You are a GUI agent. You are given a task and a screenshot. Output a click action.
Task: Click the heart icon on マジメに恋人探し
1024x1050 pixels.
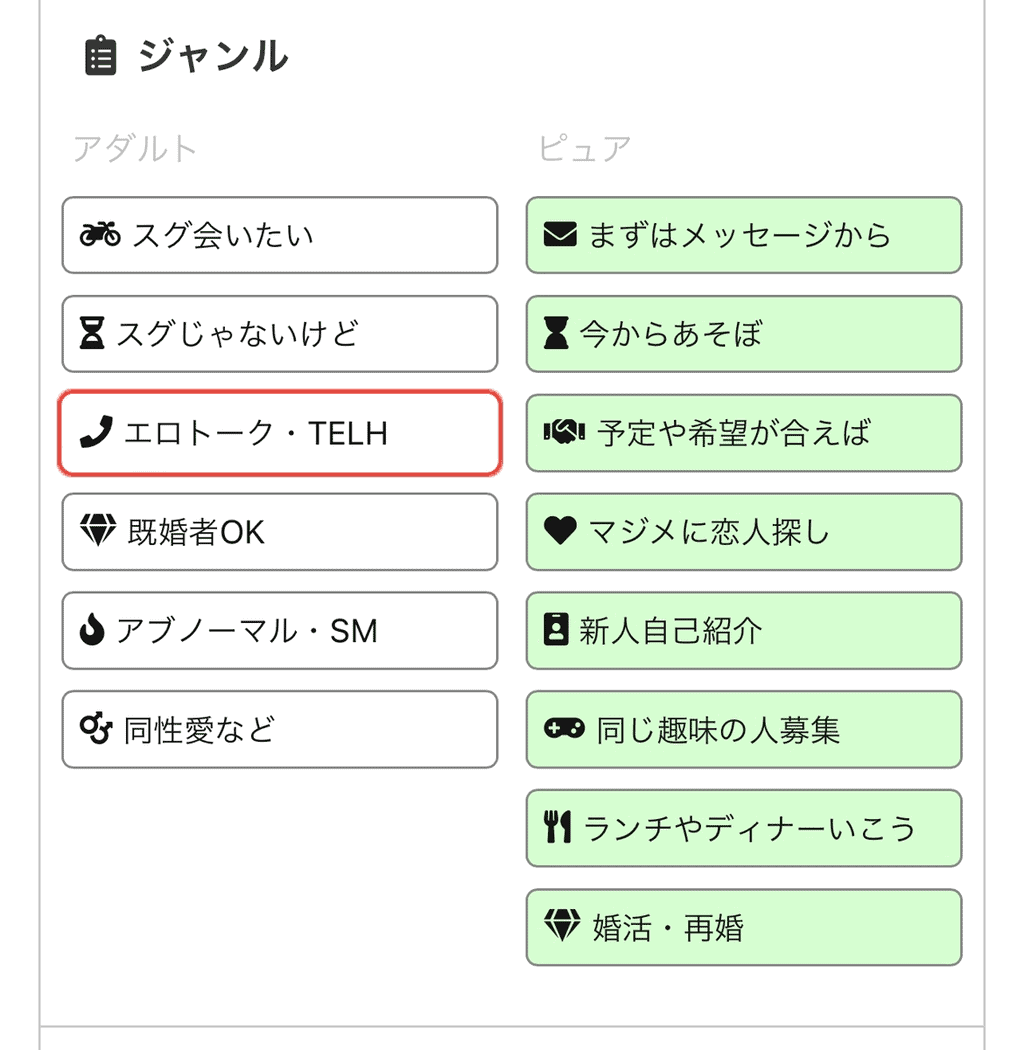[x=558, y=531]
